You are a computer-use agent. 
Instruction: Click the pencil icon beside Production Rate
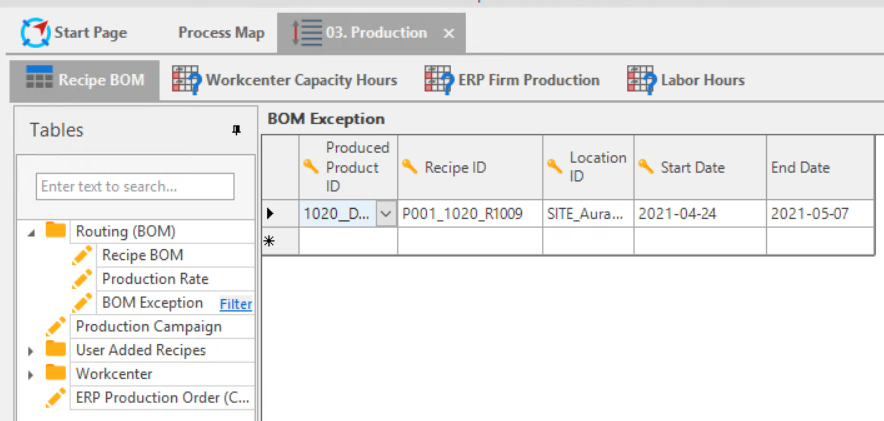tap(82, 279)
